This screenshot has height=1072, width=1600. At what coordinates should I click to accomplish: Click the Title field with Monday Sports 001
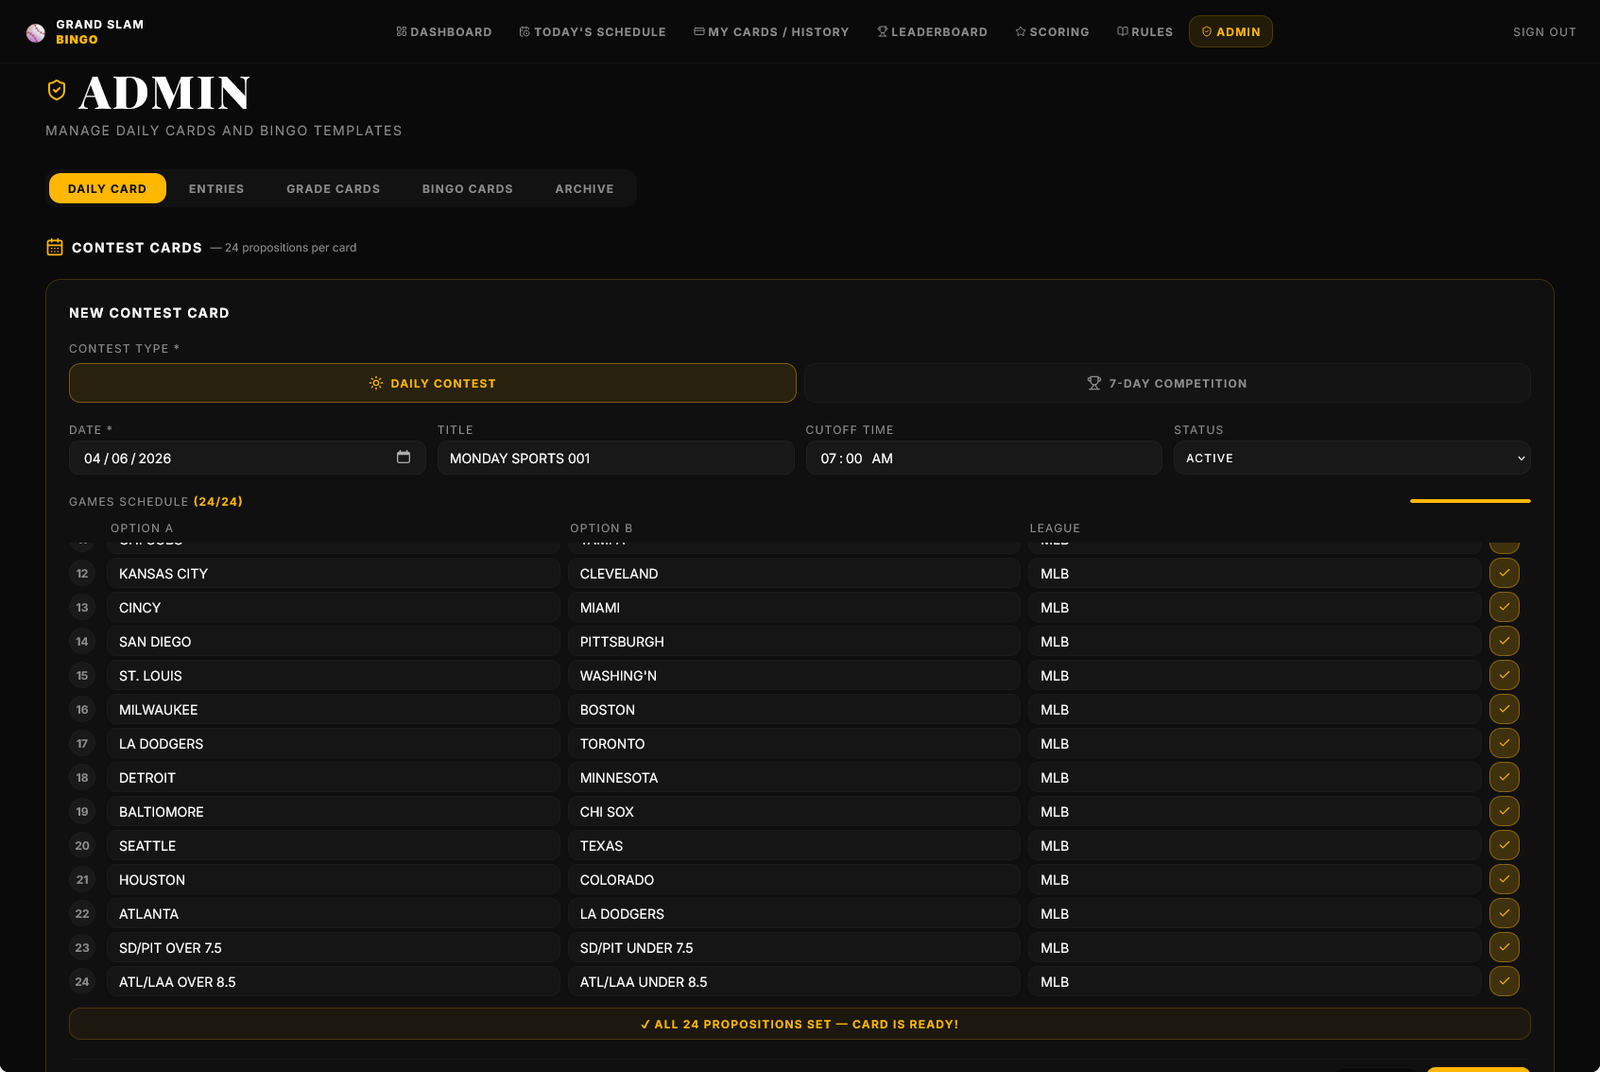coord(615,458)
